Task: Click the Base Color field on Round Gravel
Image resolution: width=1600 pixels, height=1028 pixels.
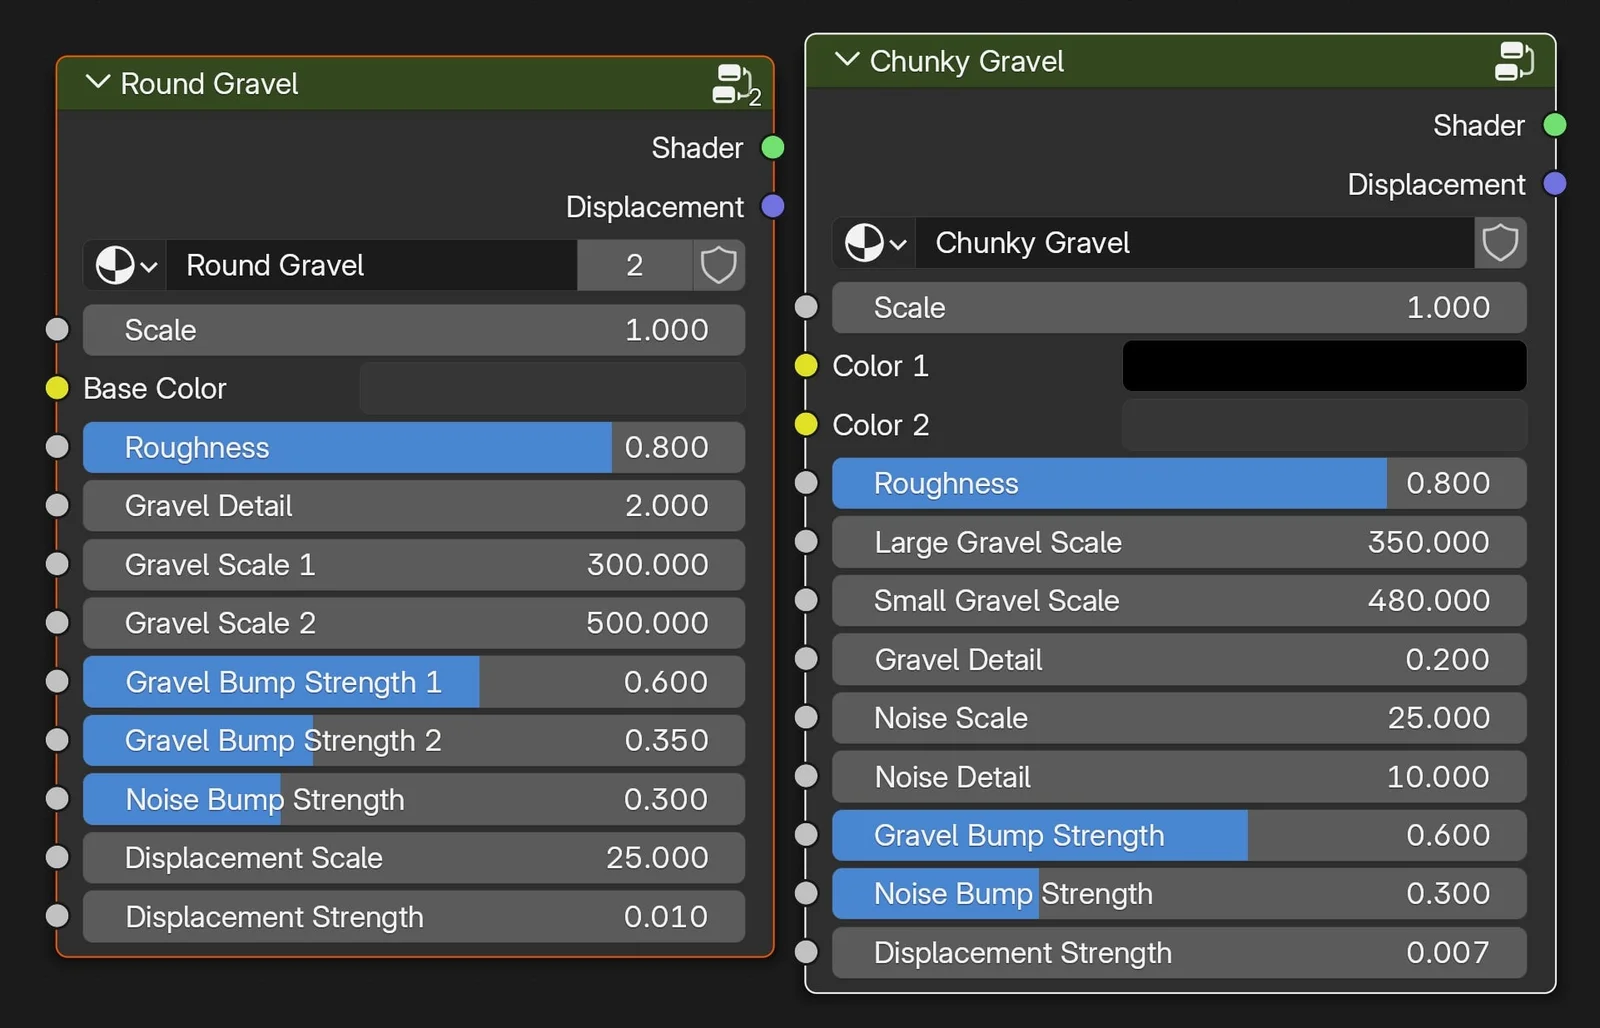Action: click(x=551, y=389)
